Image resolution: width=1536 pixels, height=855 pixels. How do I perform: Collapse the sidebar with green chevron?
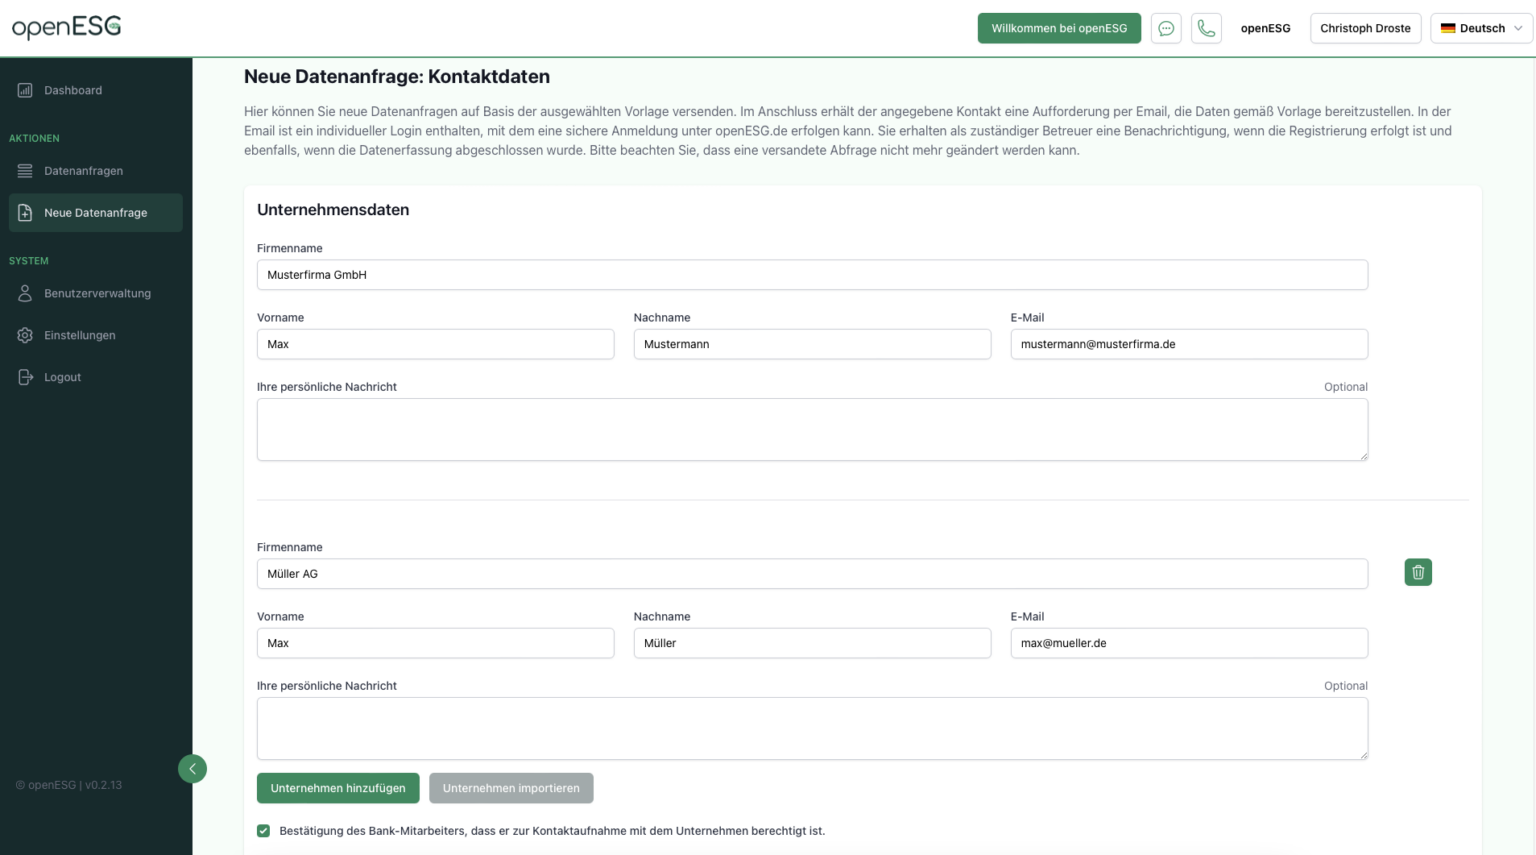(x=192, y=768)
